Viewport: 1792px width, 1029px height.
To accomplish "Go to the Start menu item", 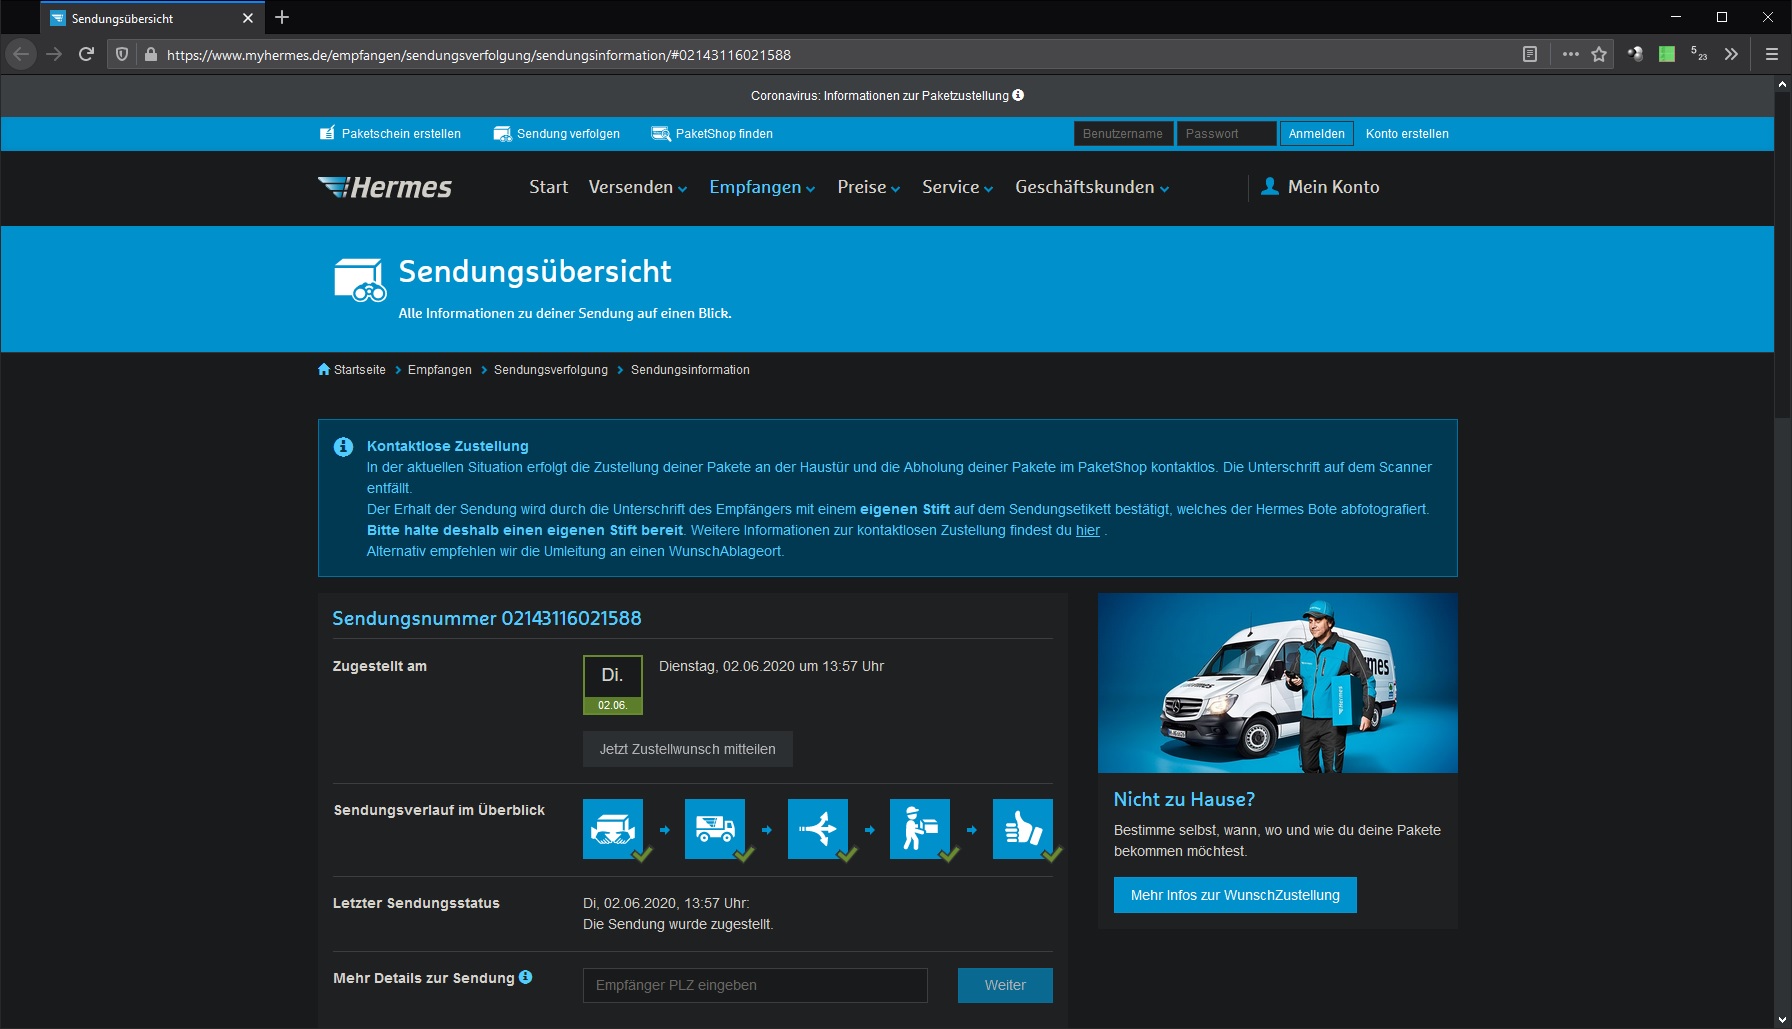I will point(548,187).
